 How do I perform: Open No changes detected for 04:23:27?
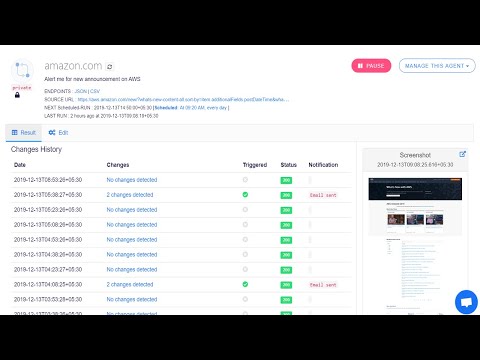(x=132, y=269)
